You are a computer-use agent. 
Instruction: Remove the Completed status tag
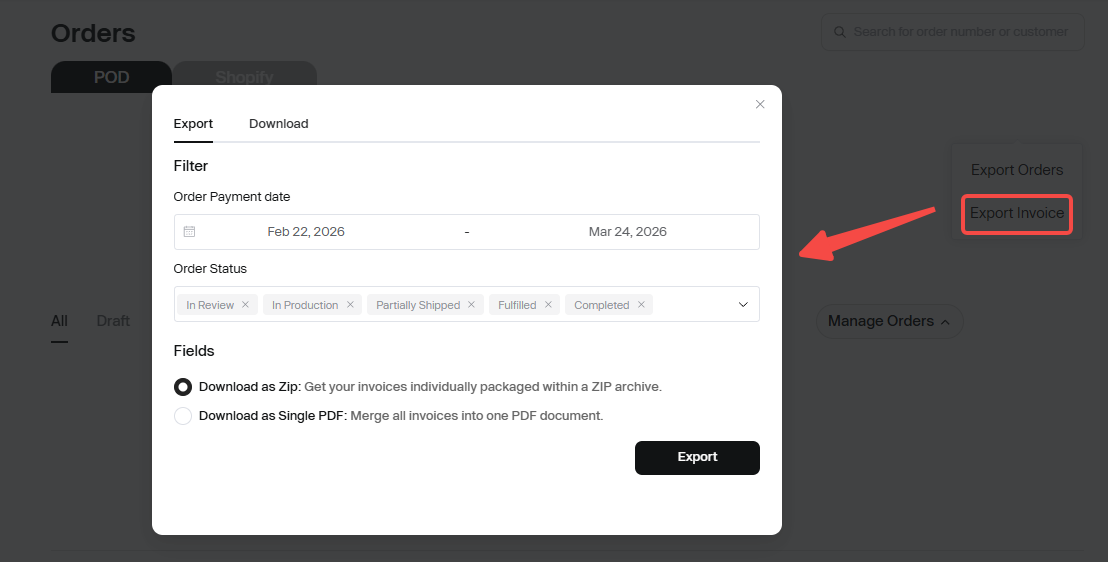coord(641,305)
